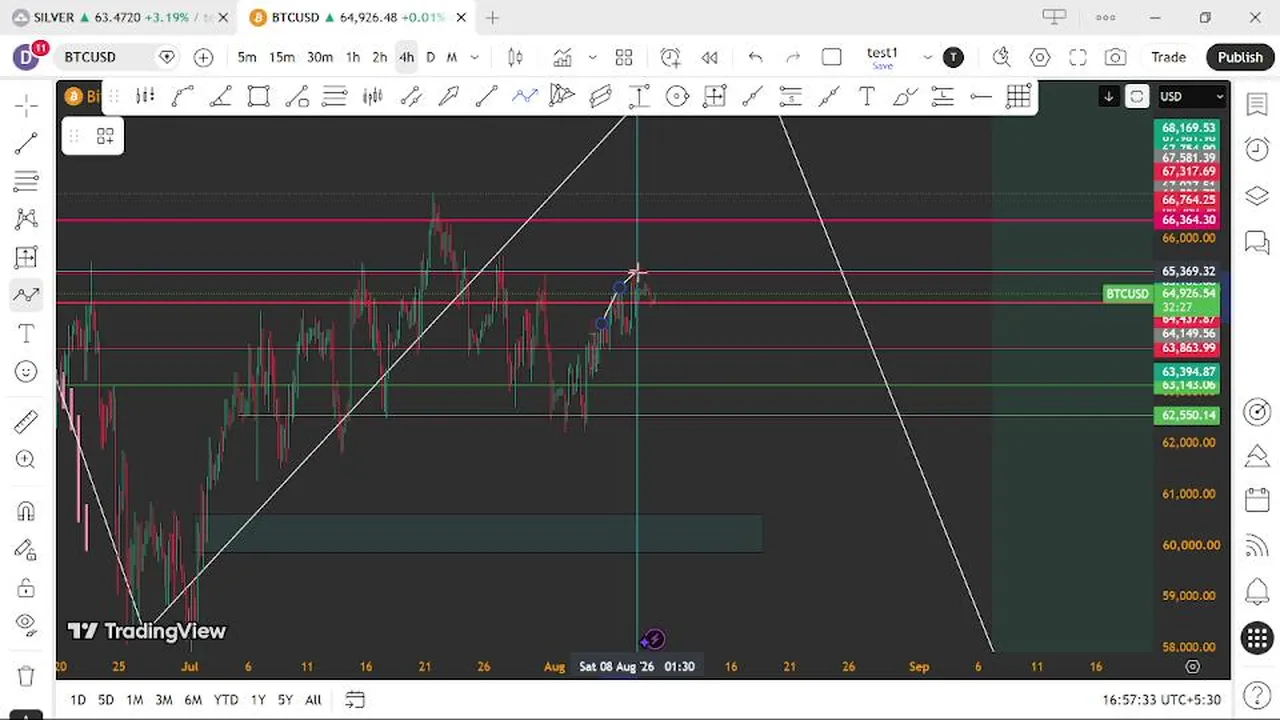Open the help center question icon
The width and height of the screenshot is (1280, 720).
[x=1257, y=696]
